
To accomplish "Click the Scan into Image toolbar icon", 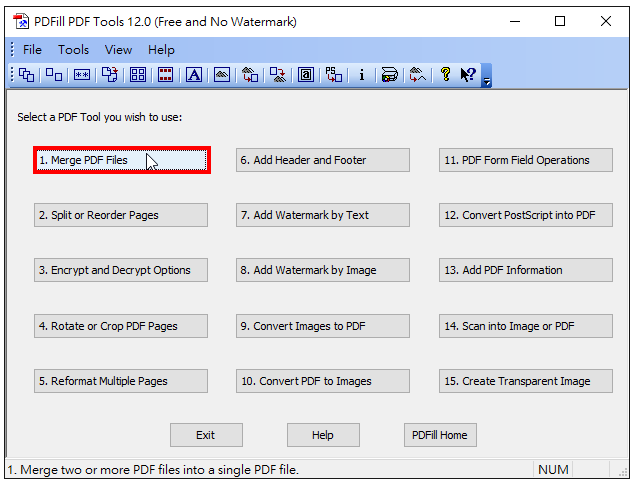I will coord(389,75).
